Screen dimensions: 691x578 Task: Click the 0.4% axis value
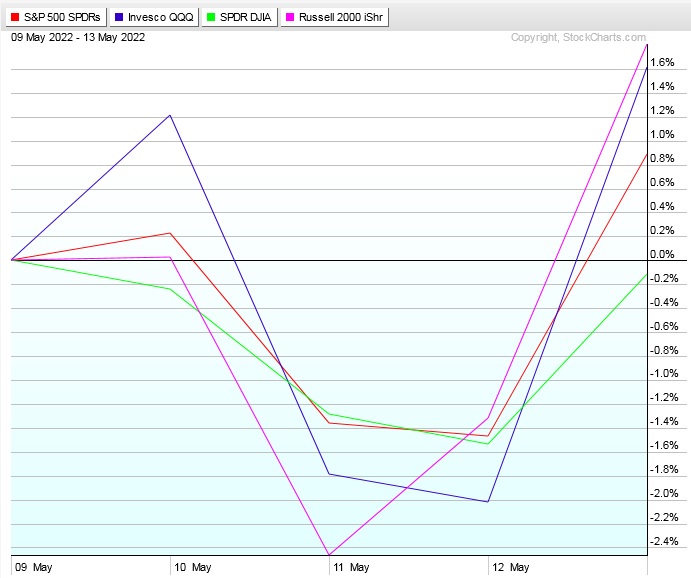[x=662, y=206]
